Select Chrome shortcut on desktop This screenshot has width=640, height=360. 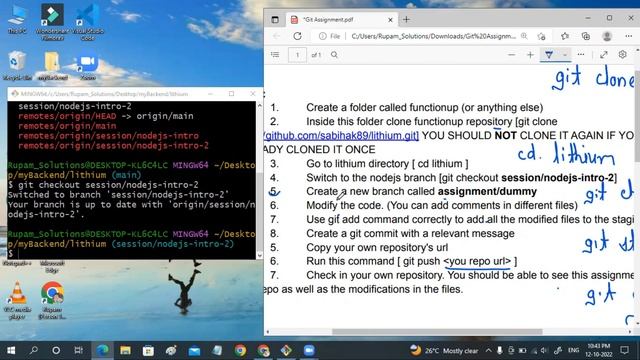click(52, 300)
